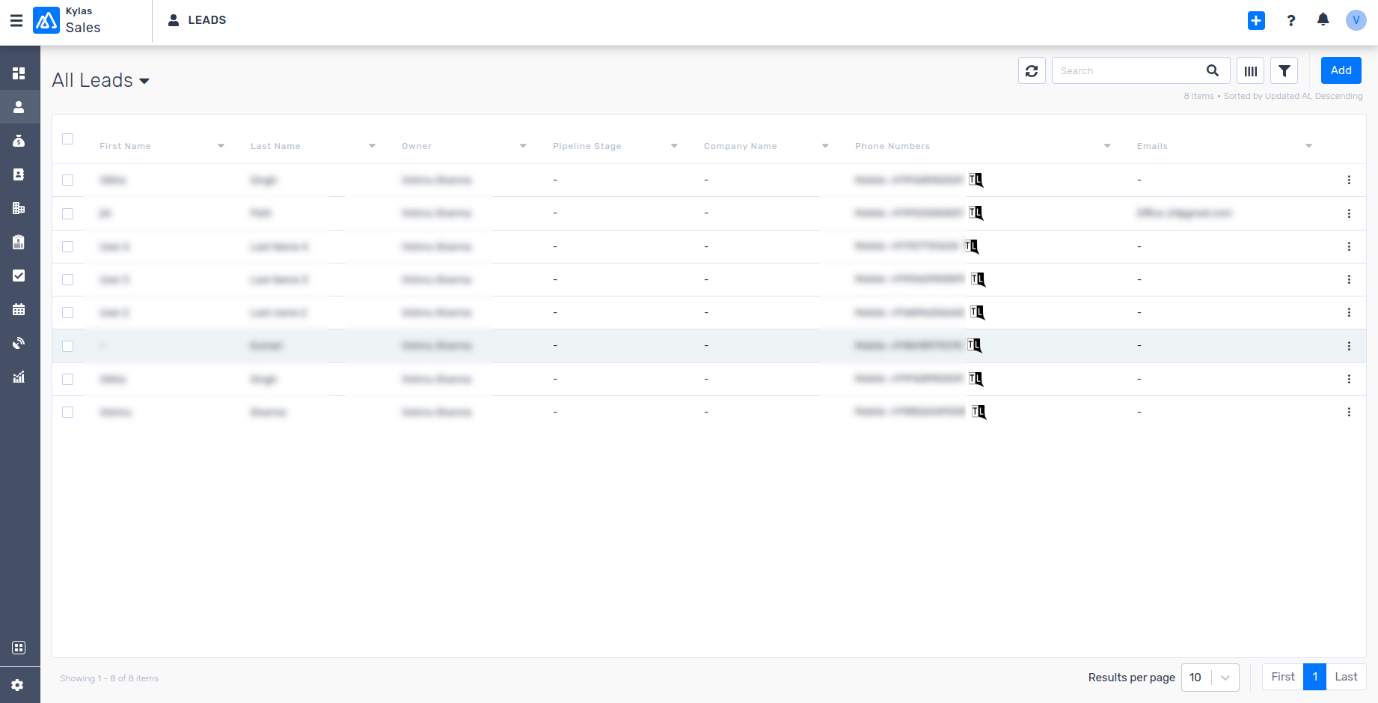Click the refresh leads list icon
The height and width of the screenshot is (703, 1378).
pyautogui.click(x=1031, y=71)
